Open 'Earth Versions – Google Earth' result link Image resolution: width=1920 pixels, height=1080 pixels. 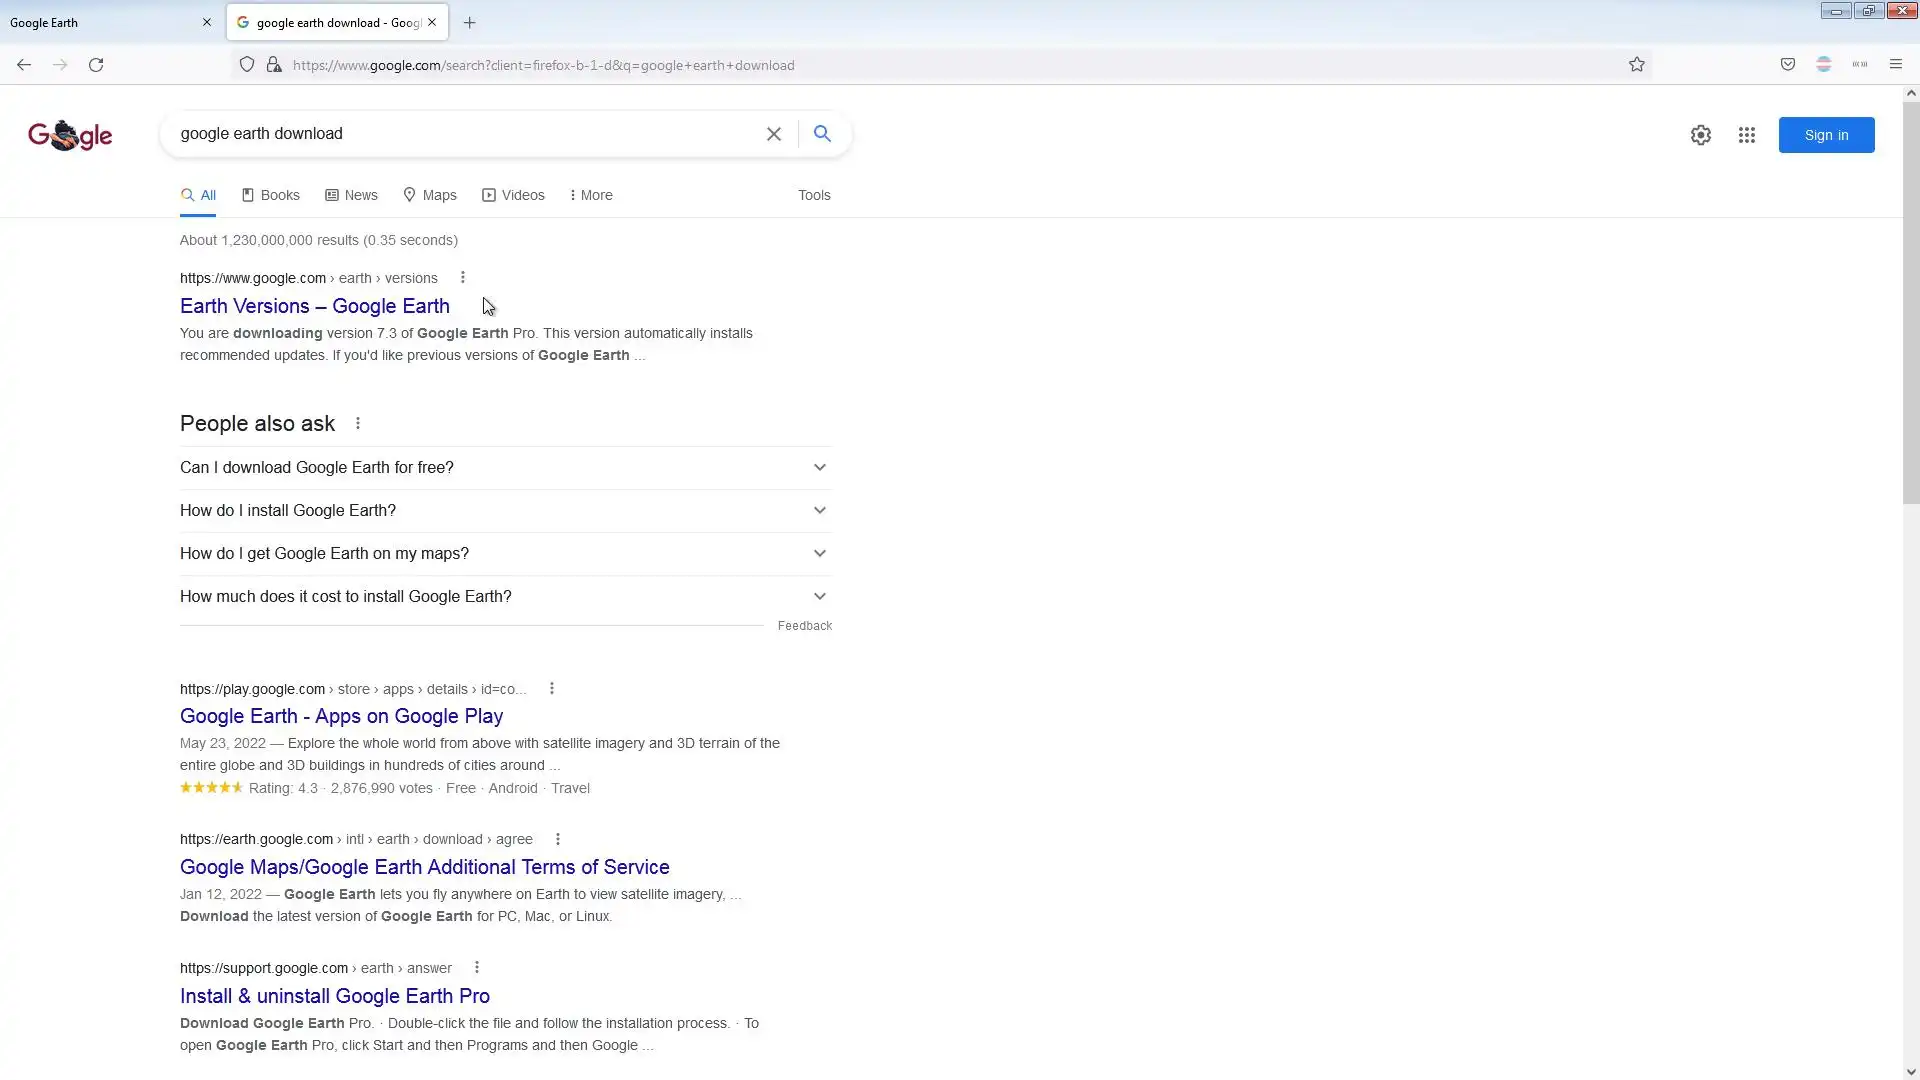tap(314, 306)
